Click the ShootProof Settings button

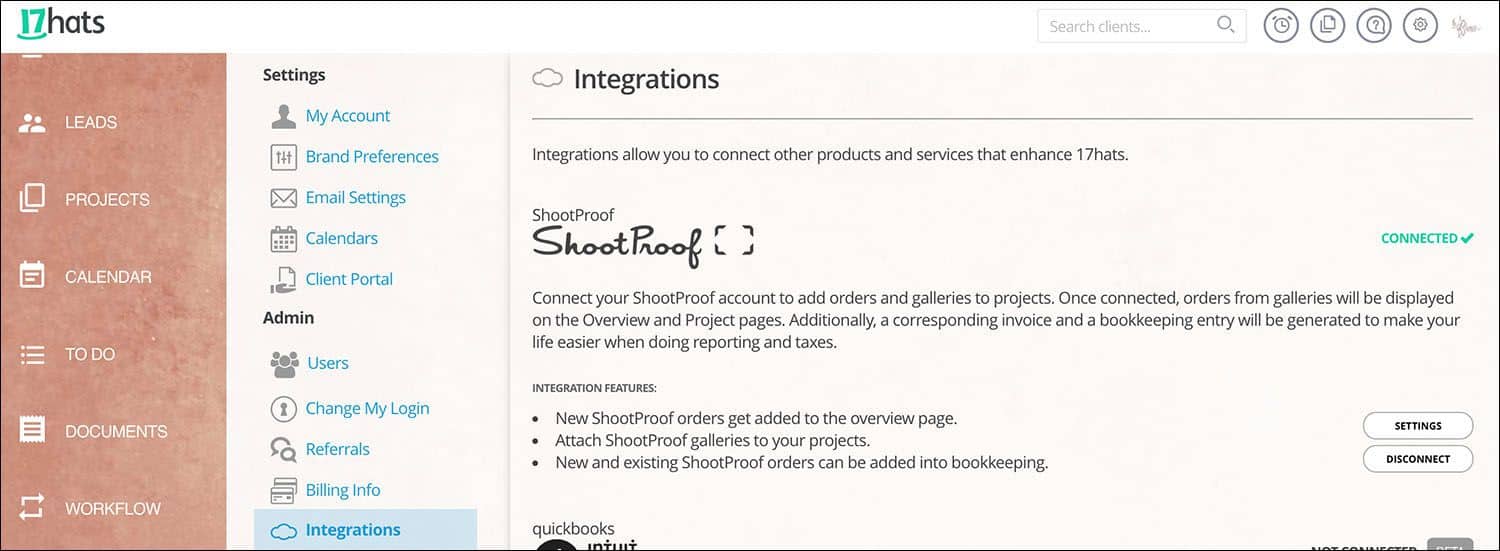point(1417,426)
